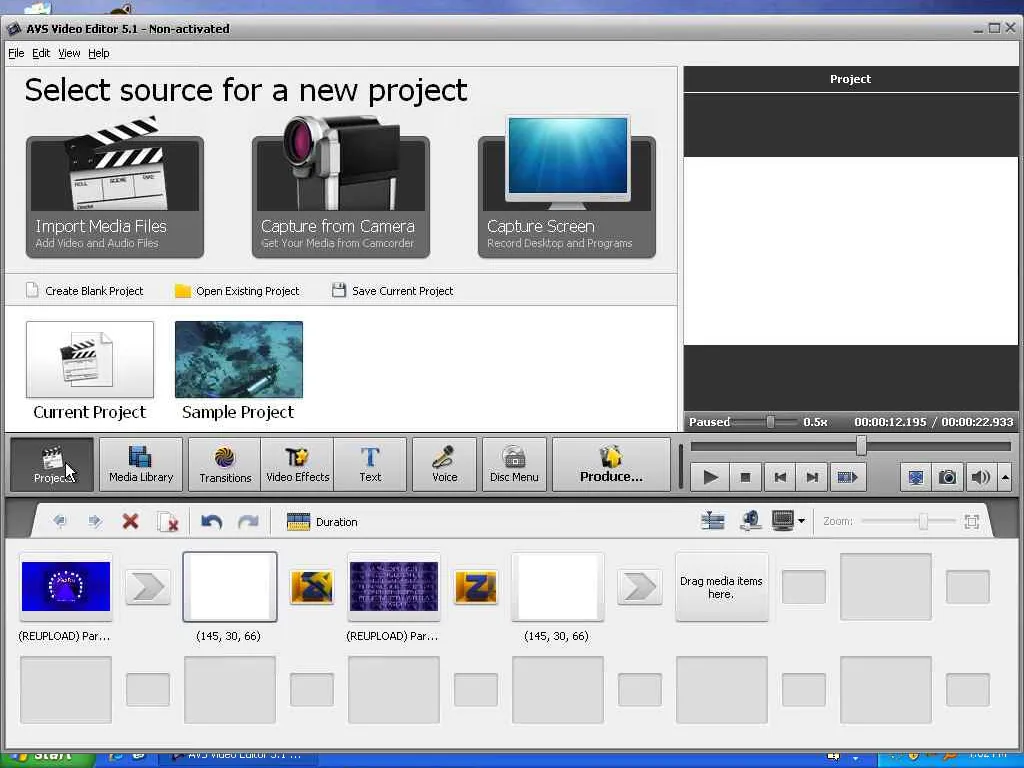This screenshot has width=1024, height=768.
Task: Go to previous frame in the preview
Action: (780, 477)
